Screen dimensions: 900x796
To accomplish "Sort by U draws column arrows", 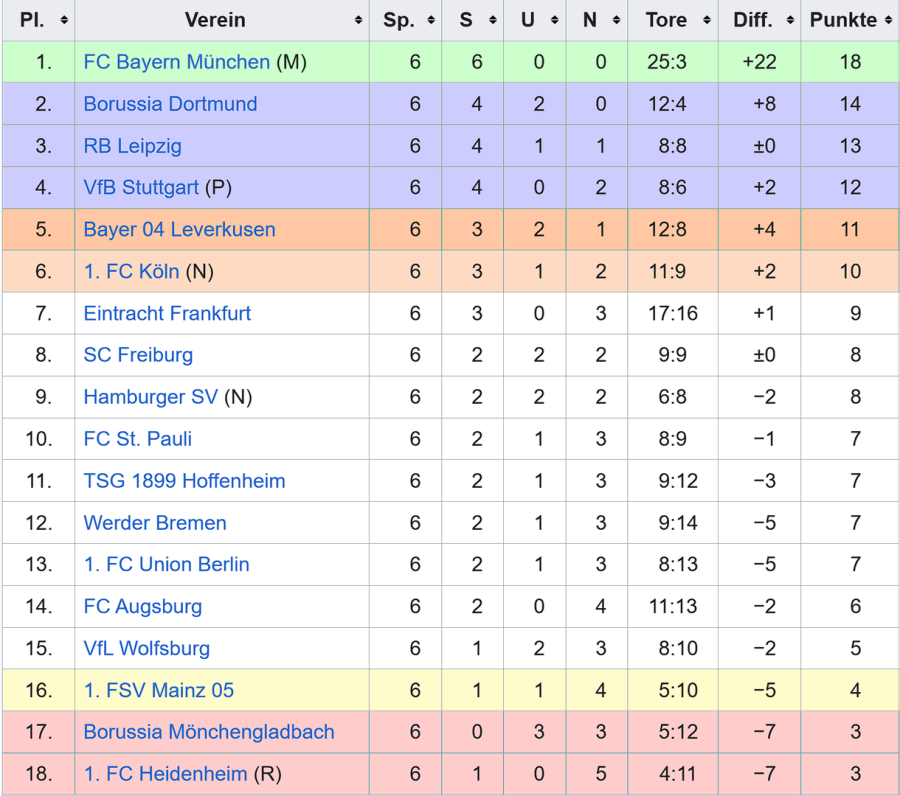I will [x=556, y=20].
